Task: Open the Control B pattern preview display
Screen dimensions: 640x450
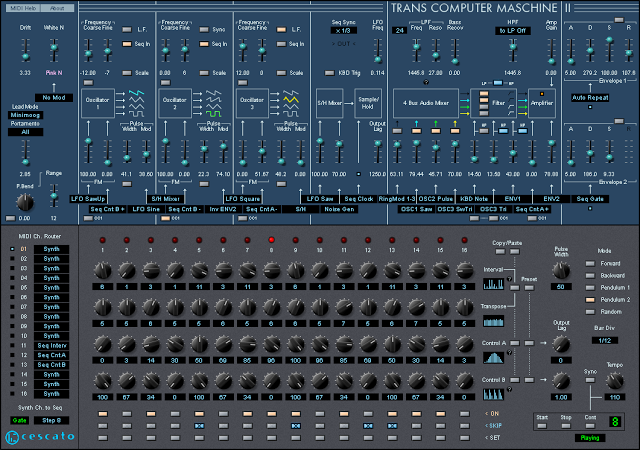Action: (493, 394)
